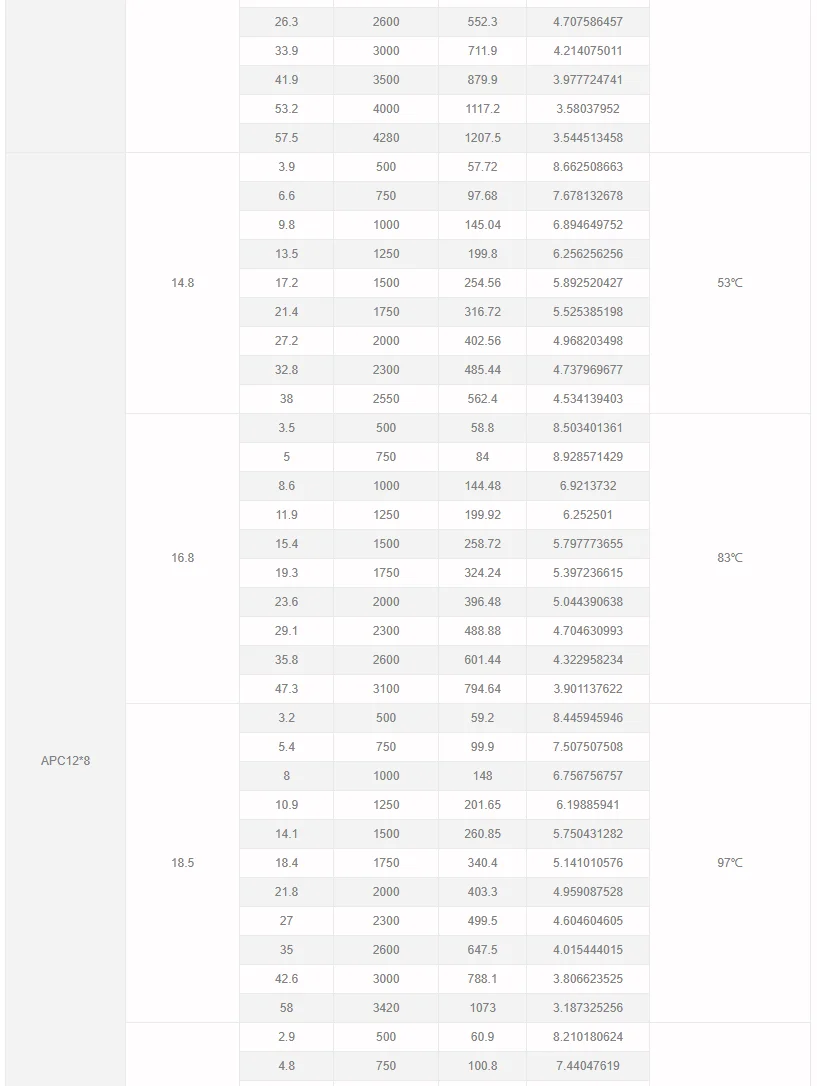The height and width of the screenshot is (1086, 817).
Task: Select power value 794.64
Action: [483, 689]
